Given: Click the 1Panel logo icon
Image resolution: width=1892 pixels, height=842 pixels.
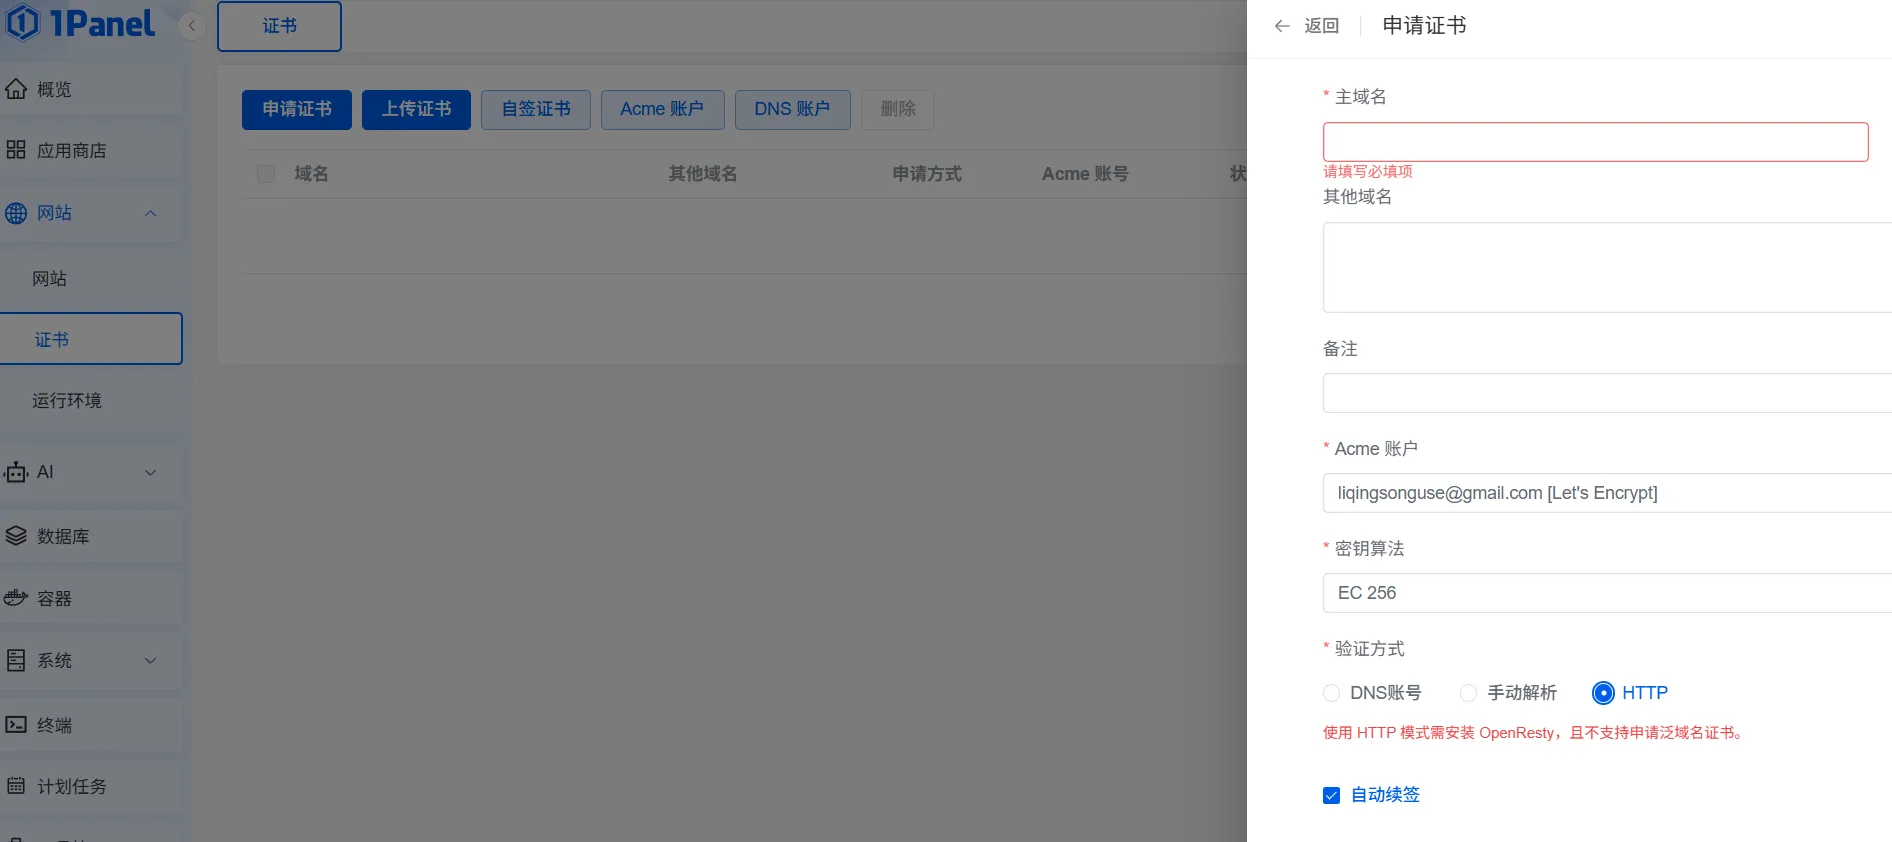Looking at the screenshot, I should 22,23.
